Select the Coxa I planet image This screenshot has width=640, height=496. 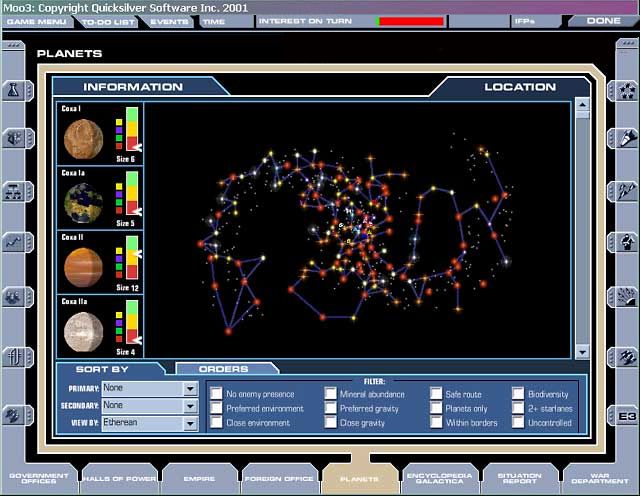(x=83, y=139)
